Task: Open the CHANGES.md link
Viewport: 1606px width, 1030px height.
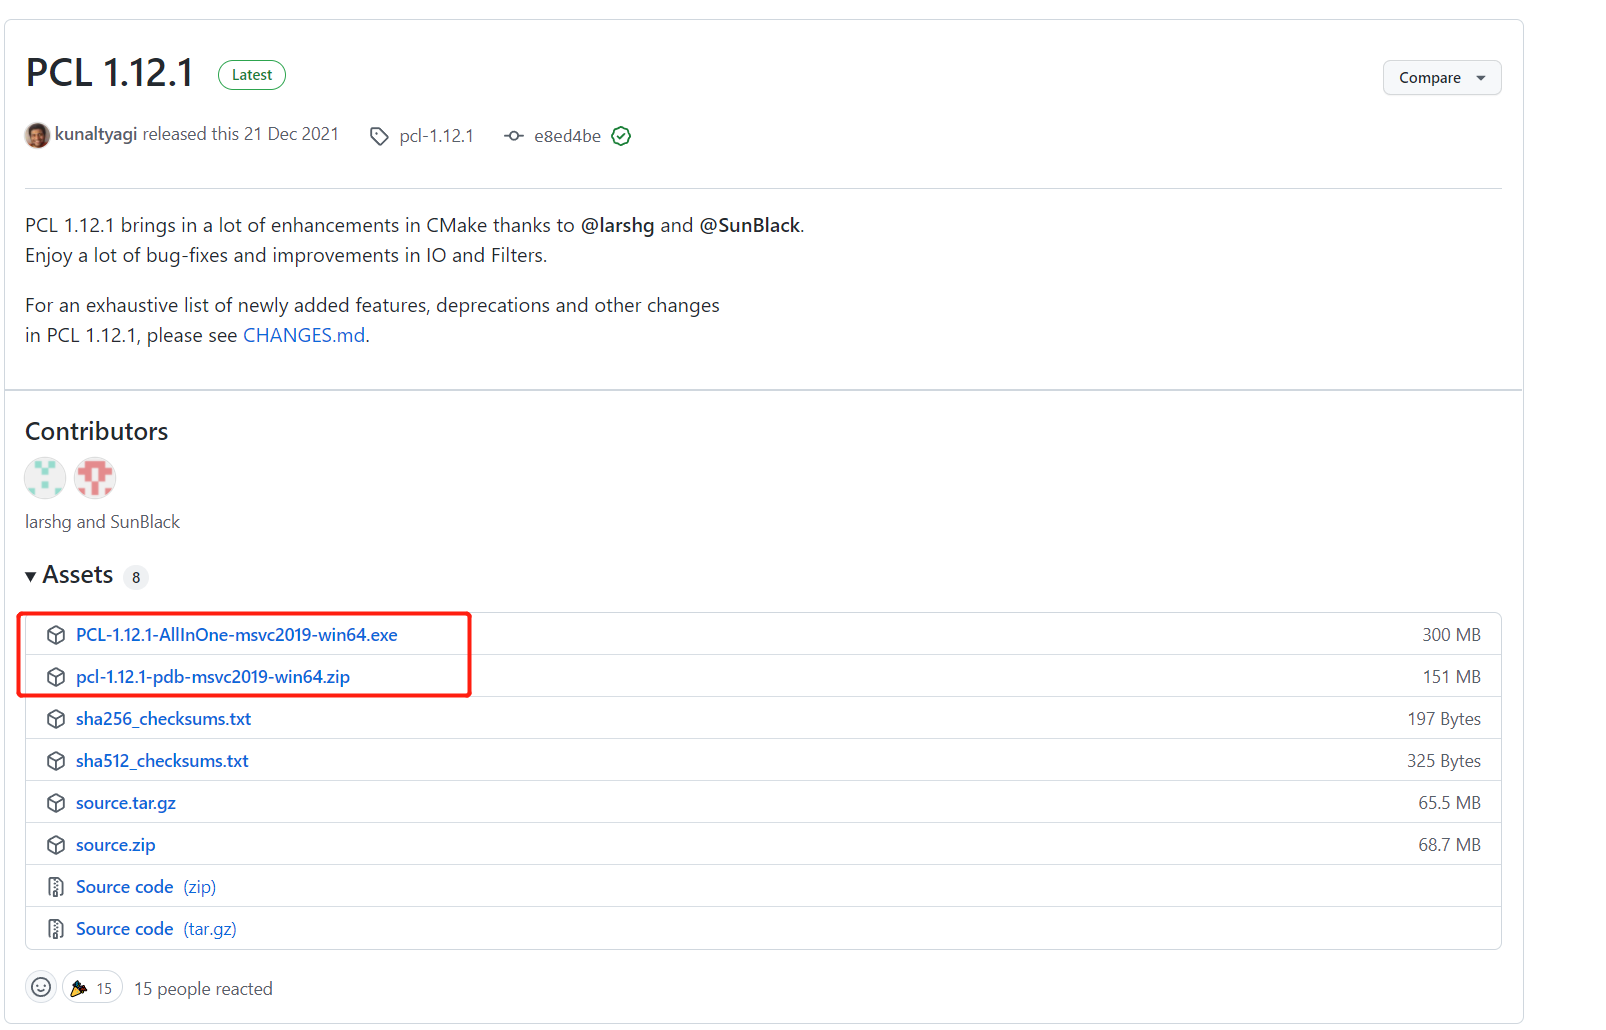Action: pyautogui.click(x=303, y=335)
